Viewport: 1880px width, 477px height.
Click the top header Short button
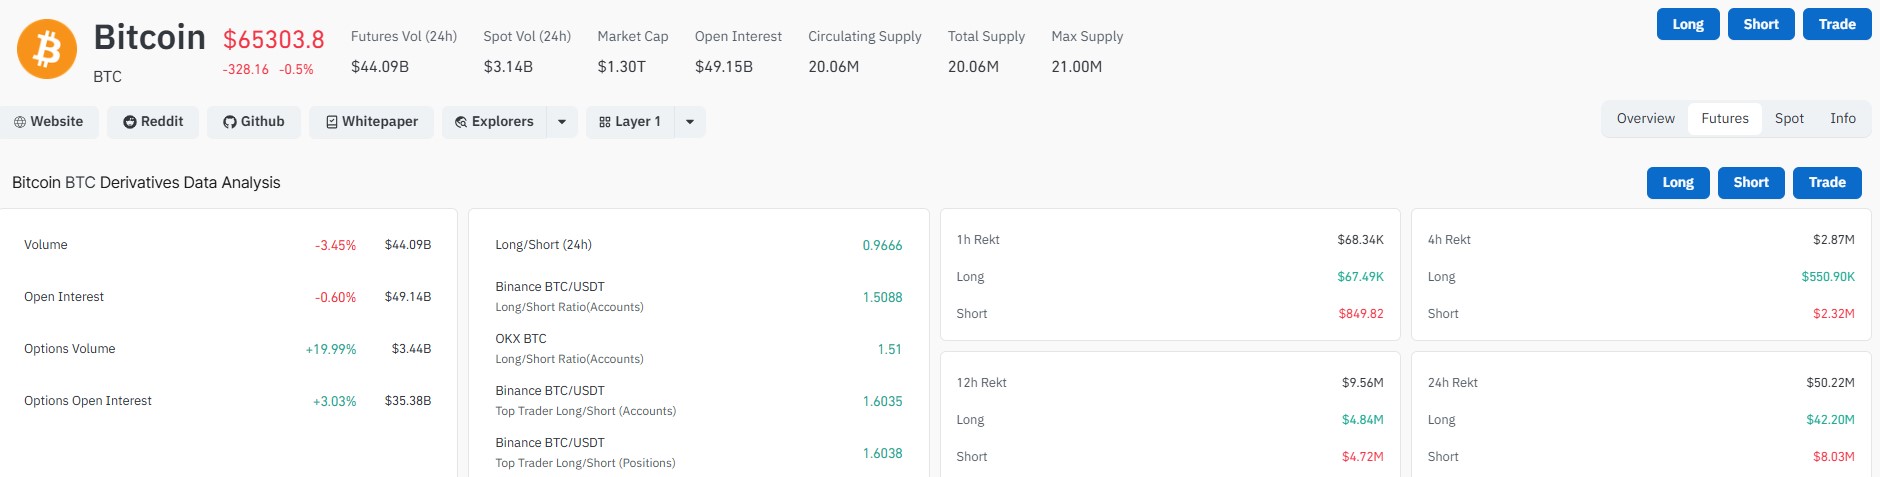1761,24
